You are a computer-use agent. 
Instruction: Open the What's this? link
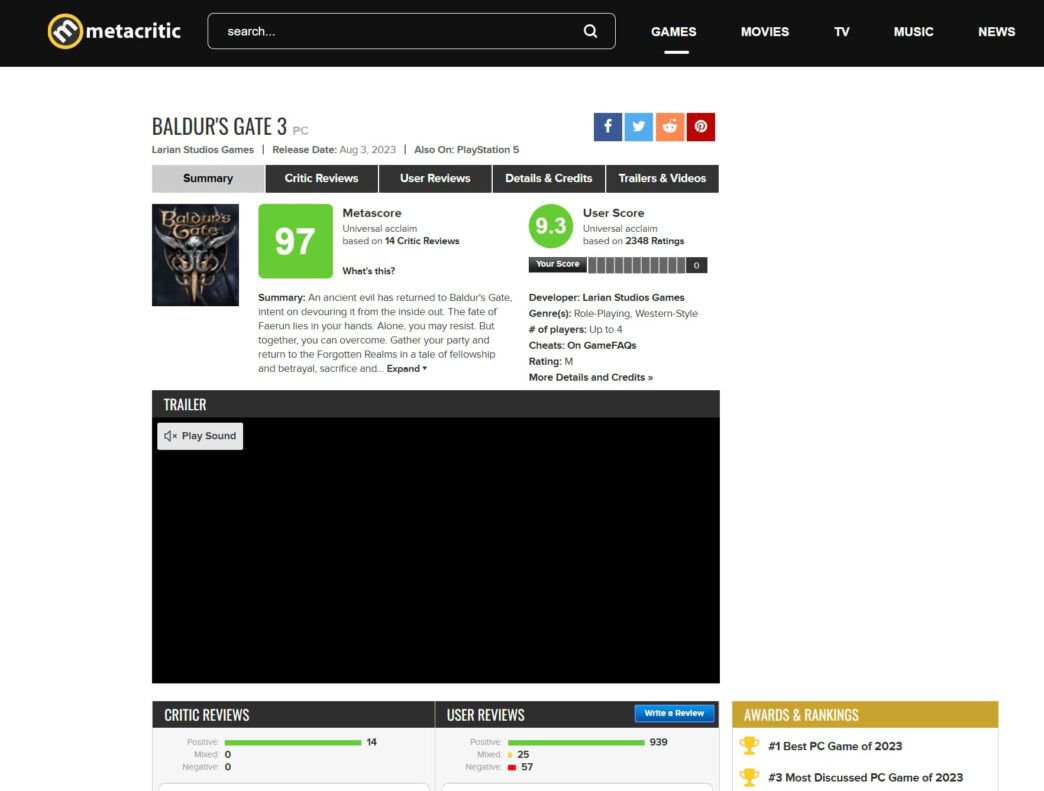coord(368,271)
